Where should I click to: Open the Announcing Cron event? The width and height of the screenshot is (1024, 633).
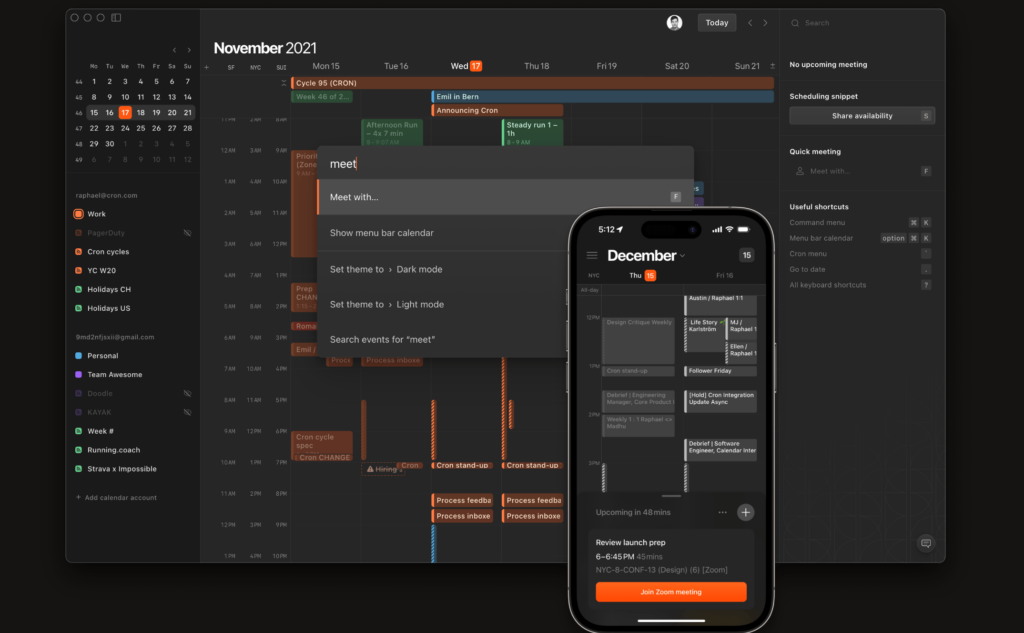[x=497, y=110]
